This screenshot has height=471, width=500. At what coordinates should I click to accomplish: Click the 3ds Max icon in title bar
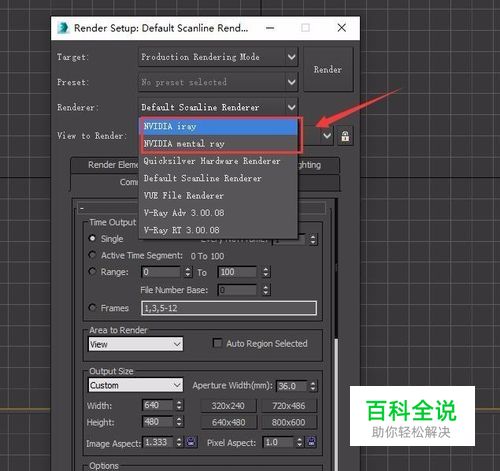coord(63,28)
